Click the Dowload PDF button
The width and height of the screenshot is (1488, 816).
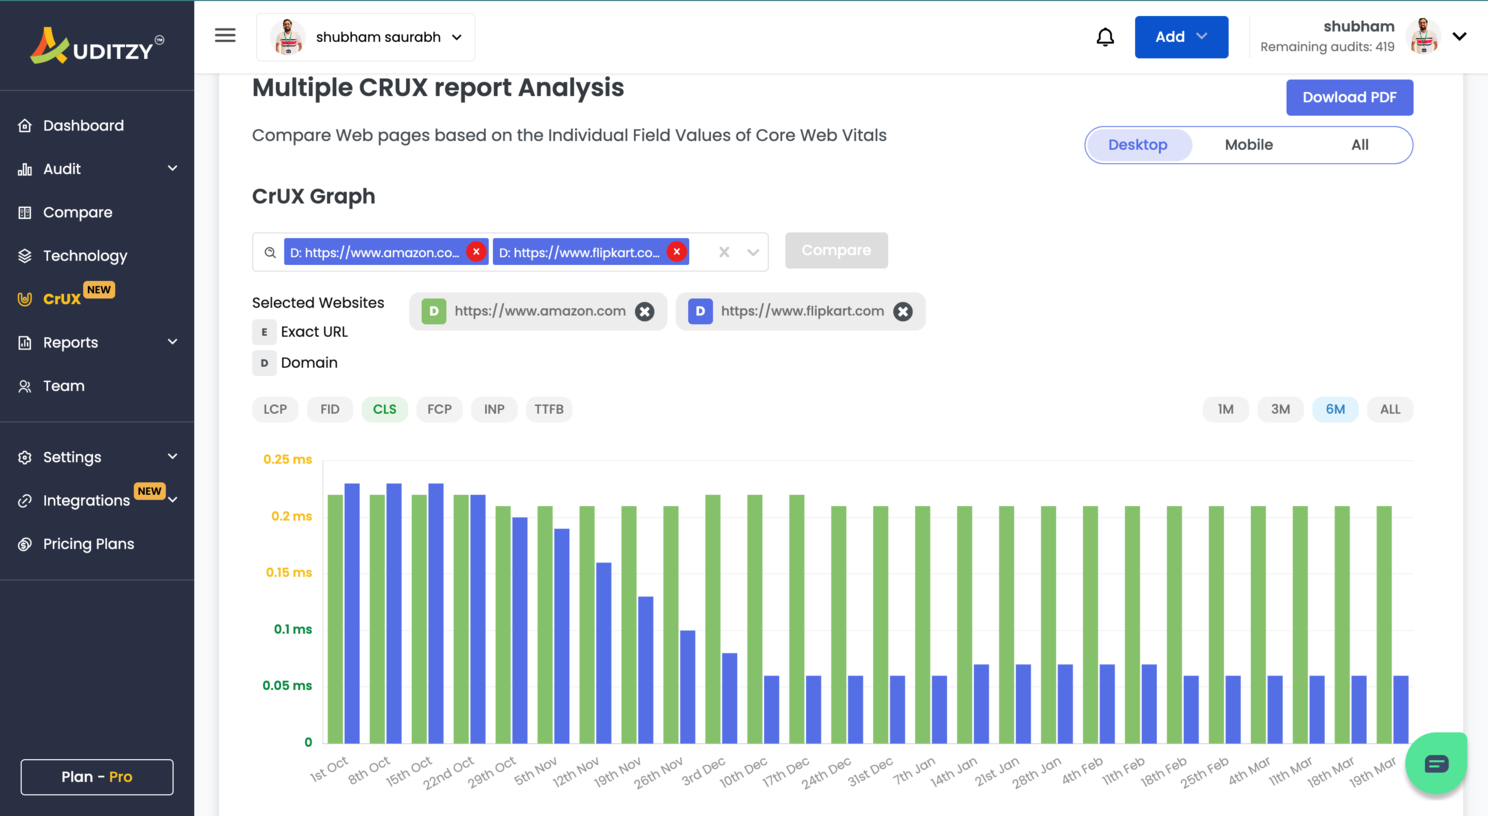[x=1349, y=97]
